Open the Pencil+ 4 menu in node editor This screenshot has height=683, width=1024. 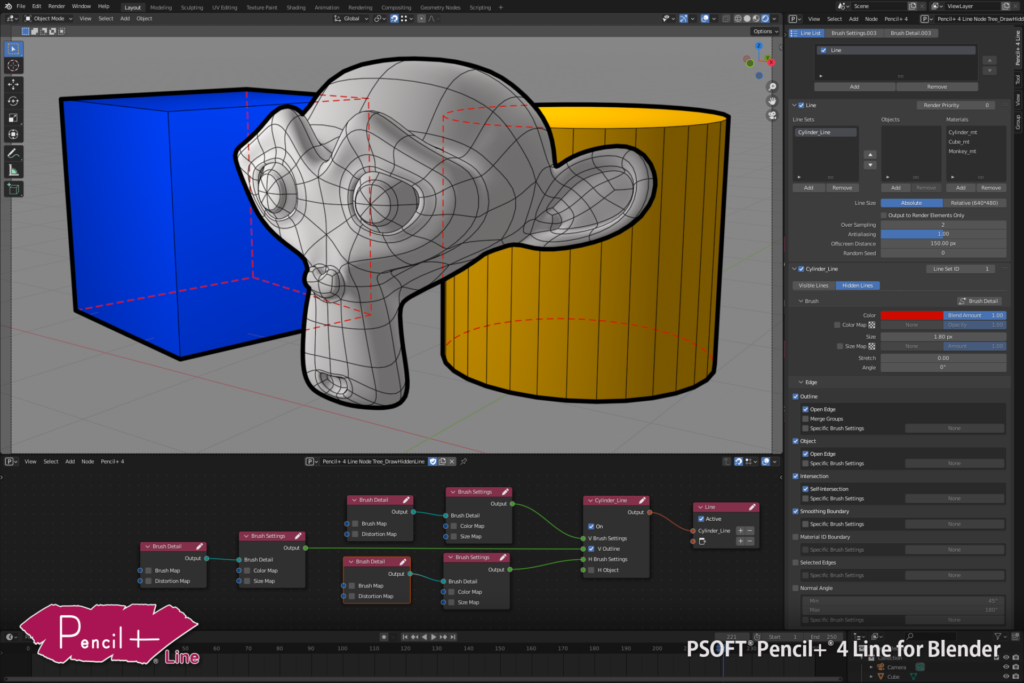(112, 461)
